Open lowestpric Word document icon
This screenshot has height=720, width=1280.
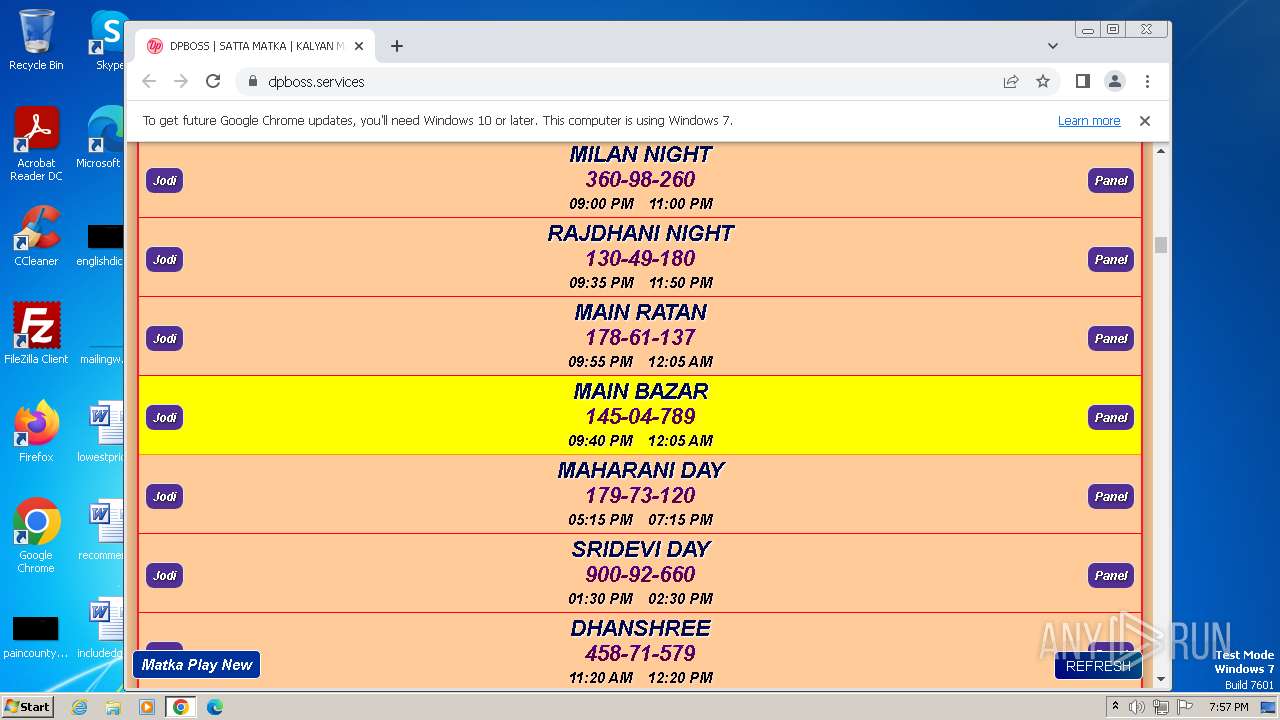tap(102, 432)
